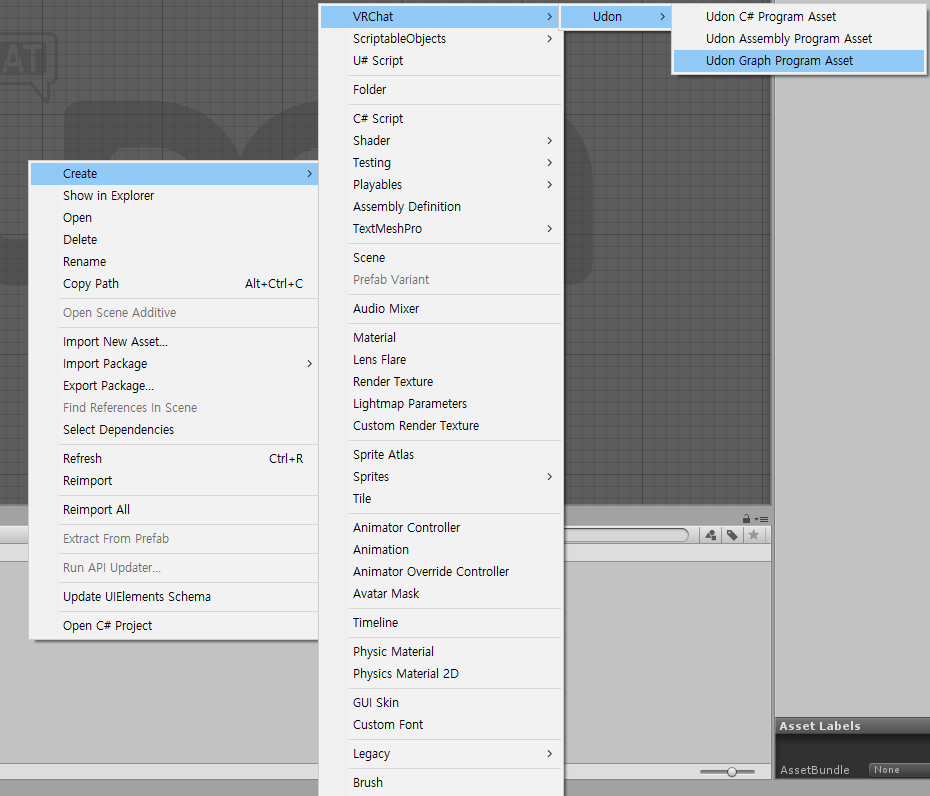Create a Brush asset
This screenshot has width=930, height=796.
pos(439,782)
